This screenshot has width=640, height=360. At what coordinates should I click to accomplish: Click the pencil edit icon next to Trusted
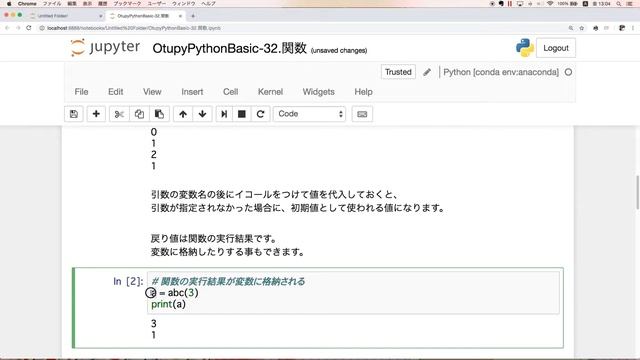pos(427,72)
